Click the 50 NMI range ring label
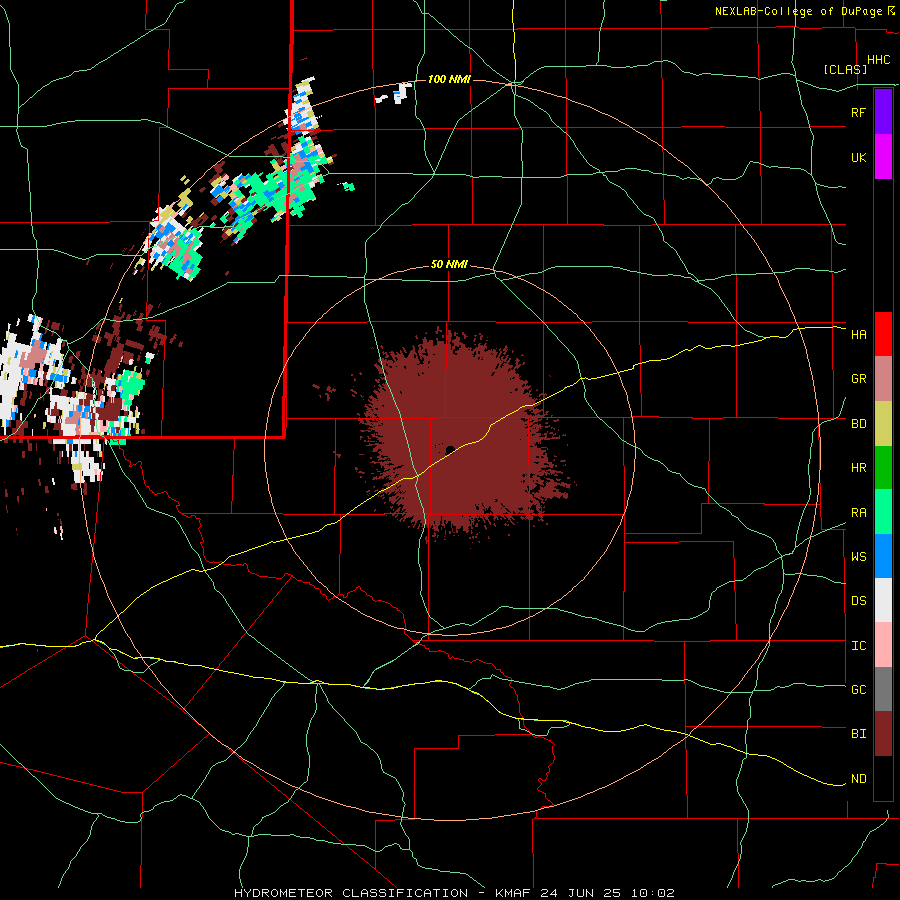 point(449,265)
